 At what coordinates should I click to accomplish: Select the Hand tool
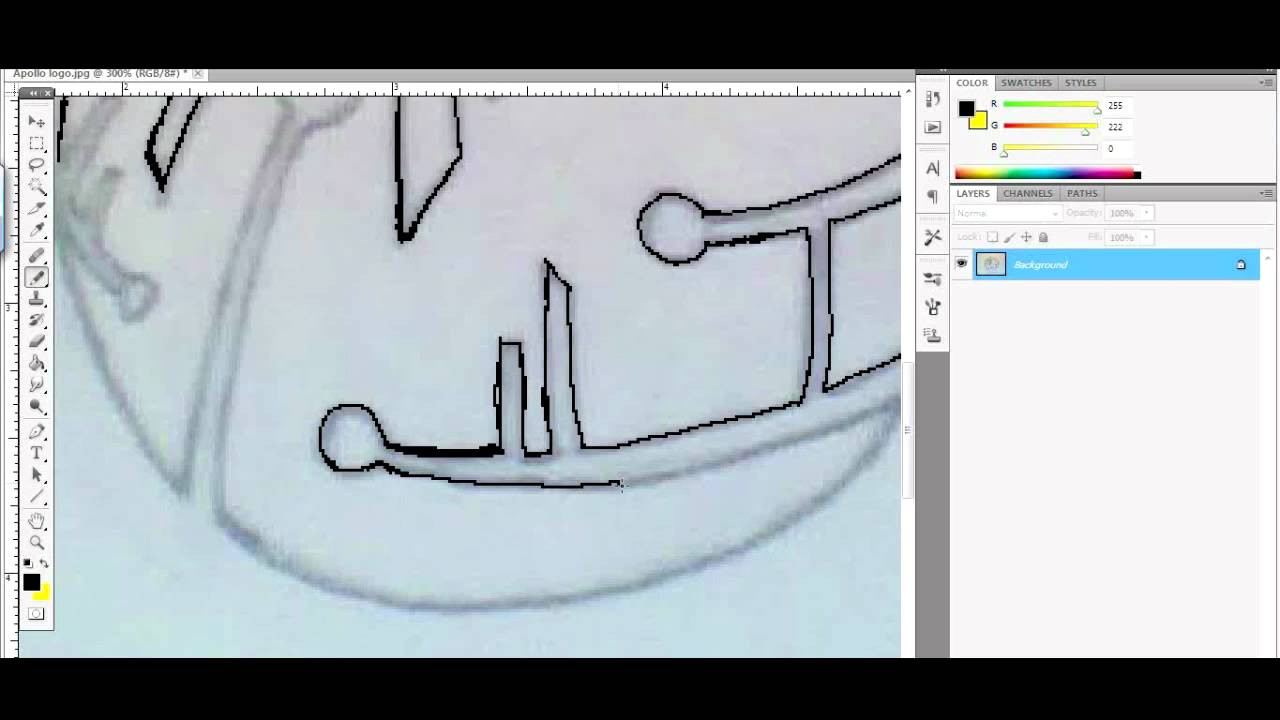[x=37, y=521]
